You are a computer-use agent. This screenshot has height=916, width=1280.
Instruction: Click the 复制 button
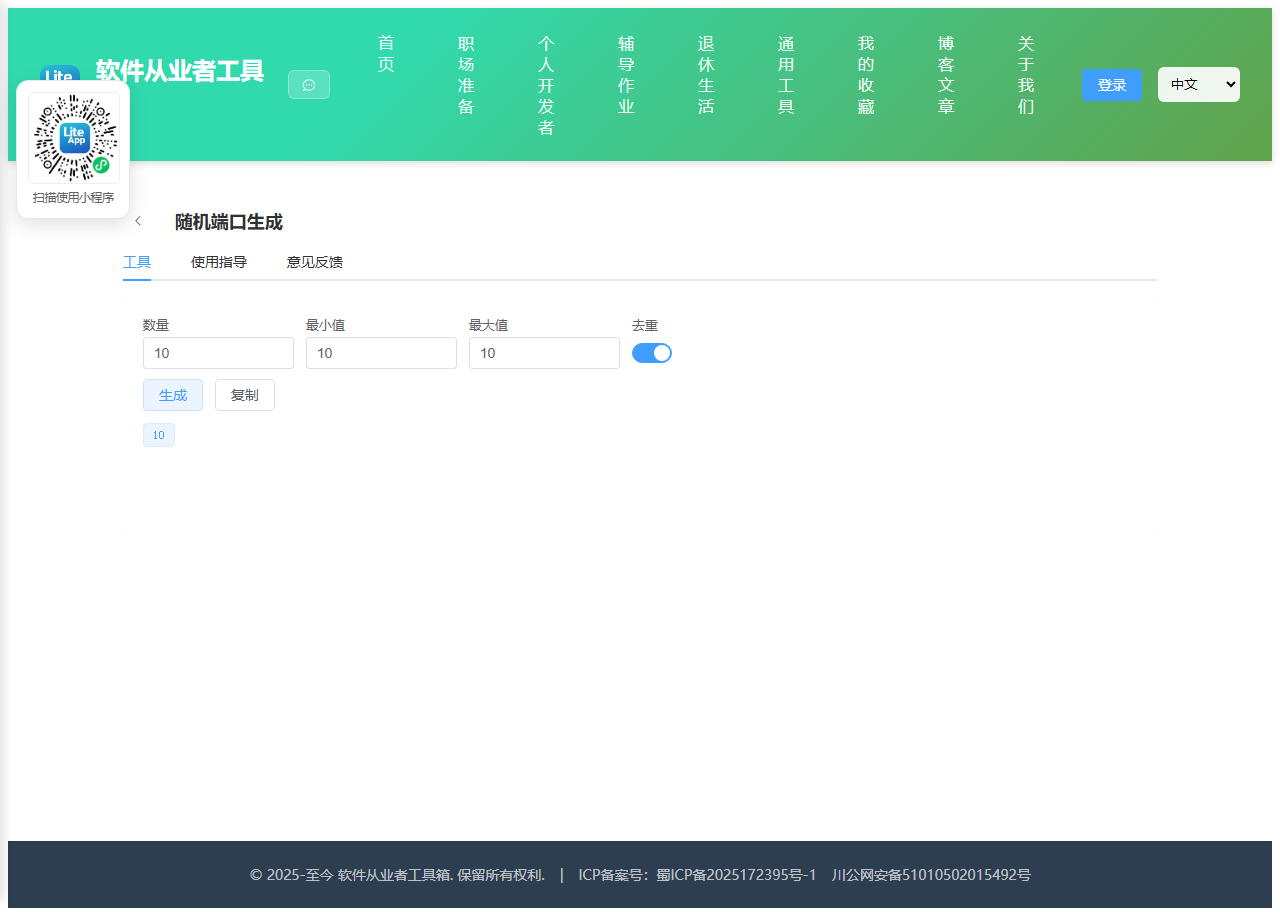(x=245, y=395)
